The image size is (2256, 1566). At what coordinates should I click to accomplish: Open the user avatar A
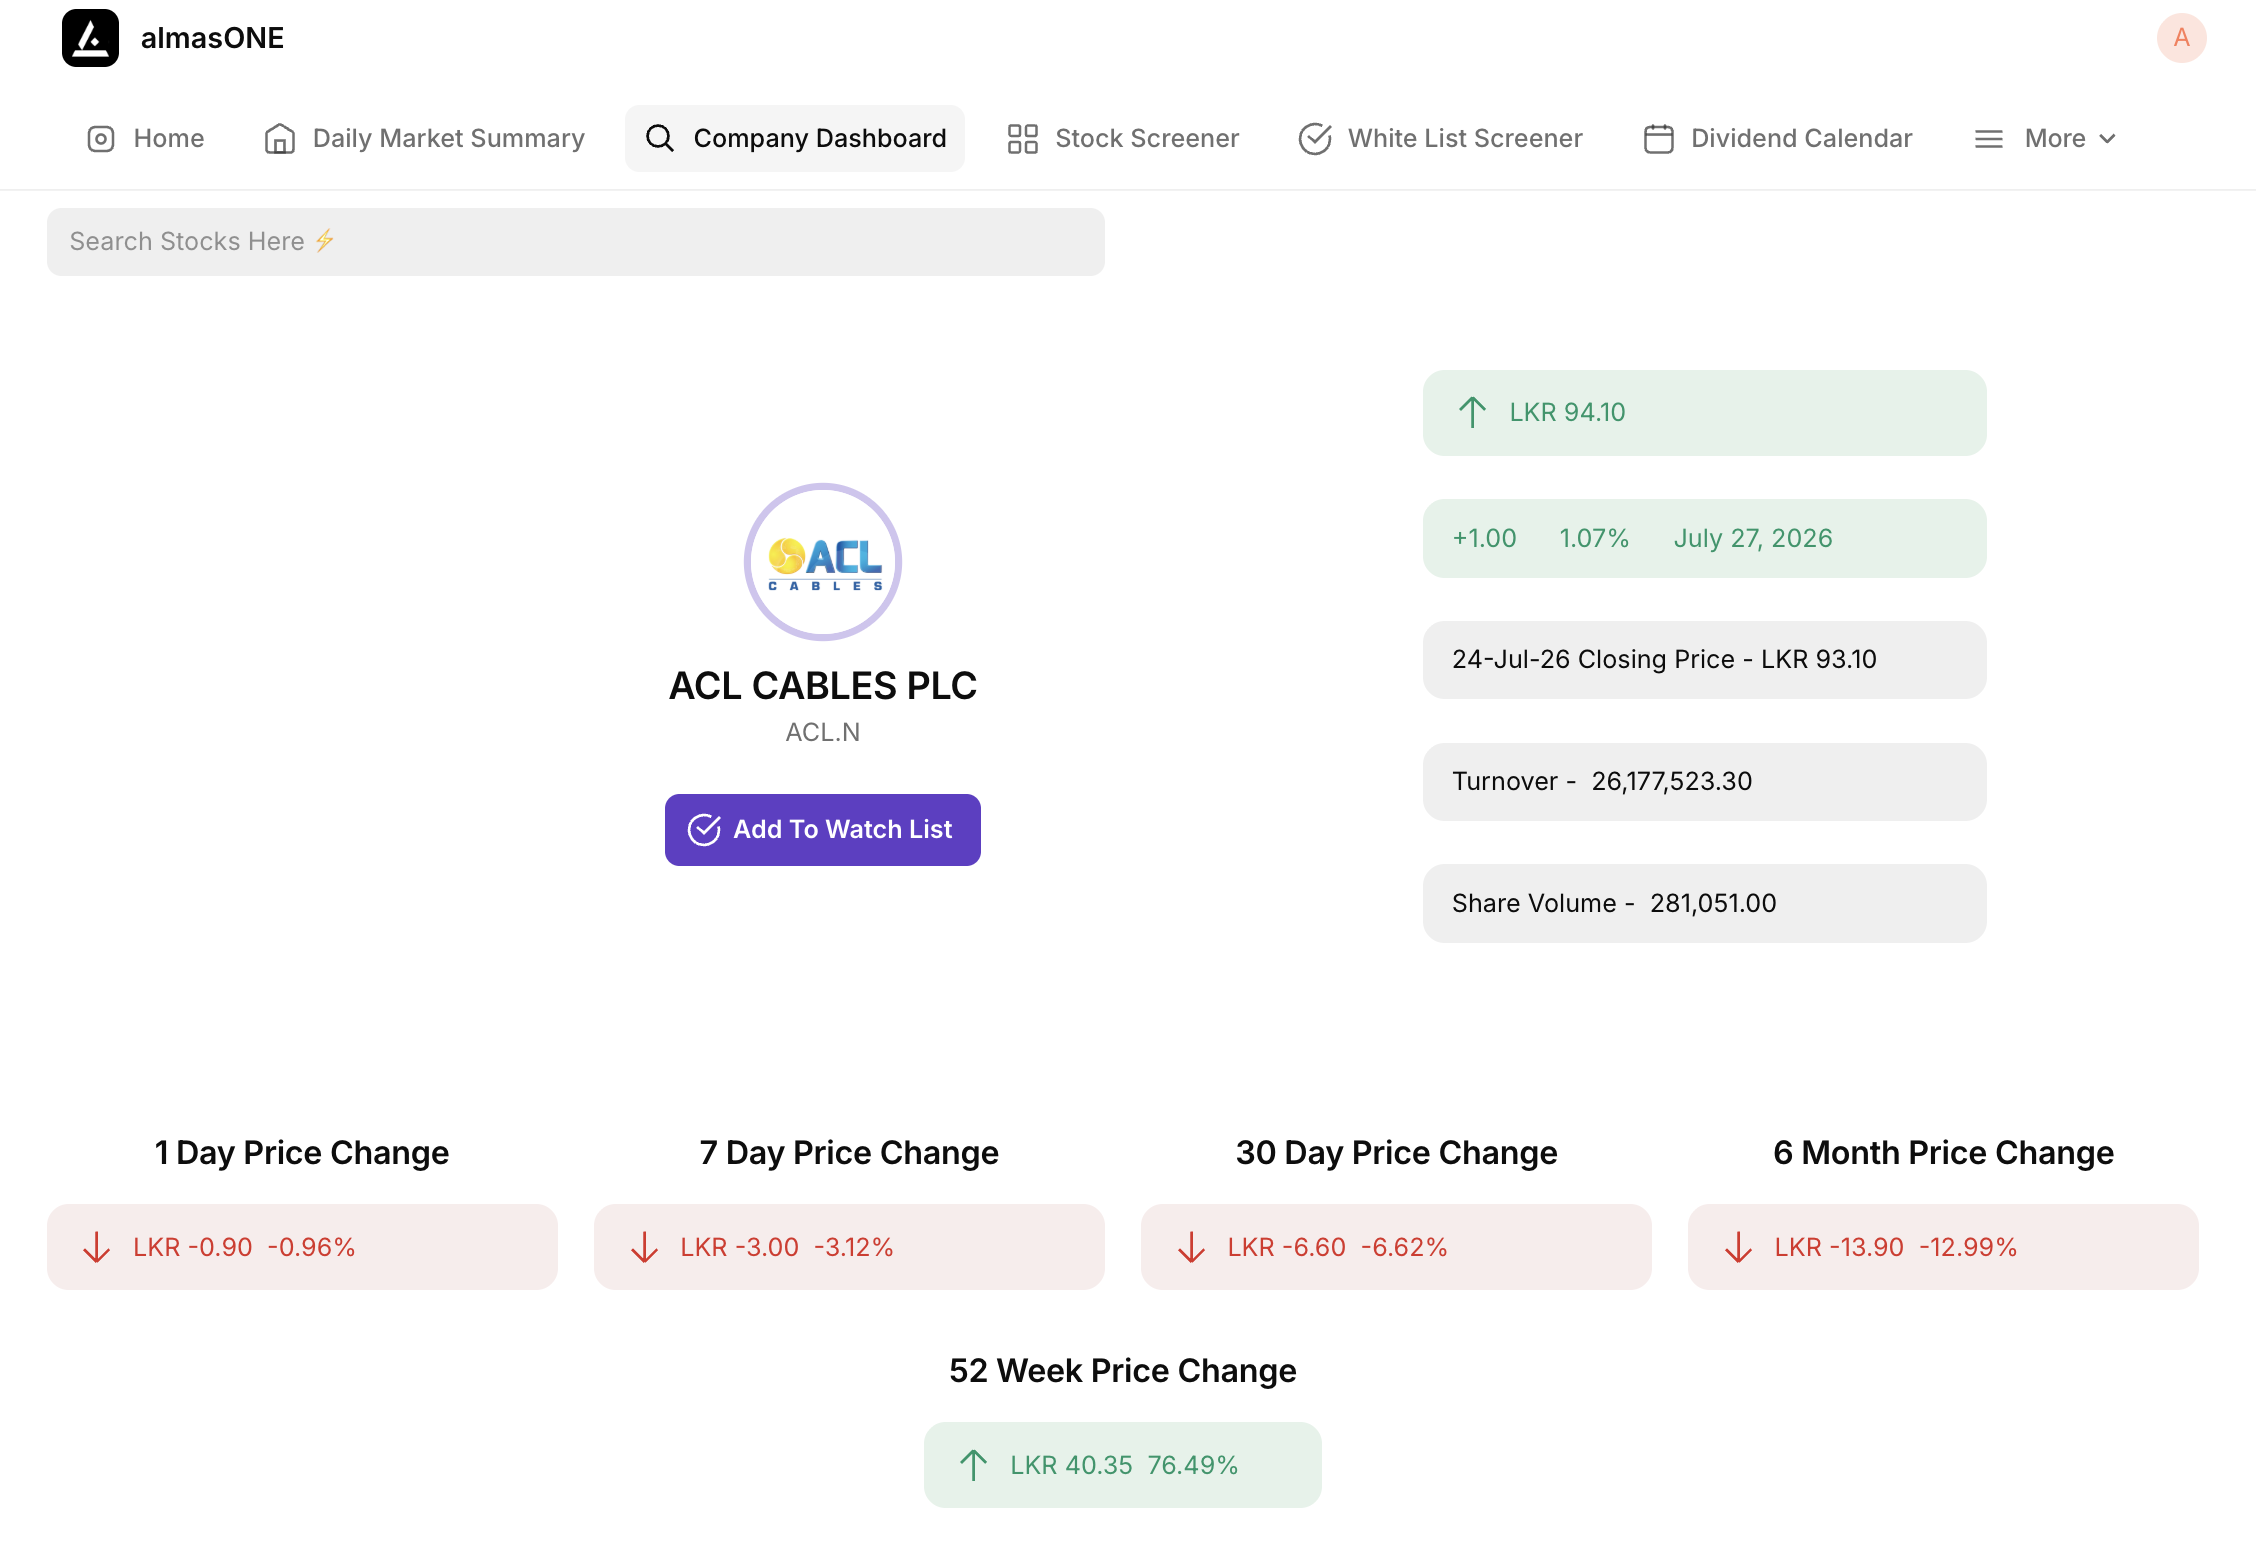2181,38
